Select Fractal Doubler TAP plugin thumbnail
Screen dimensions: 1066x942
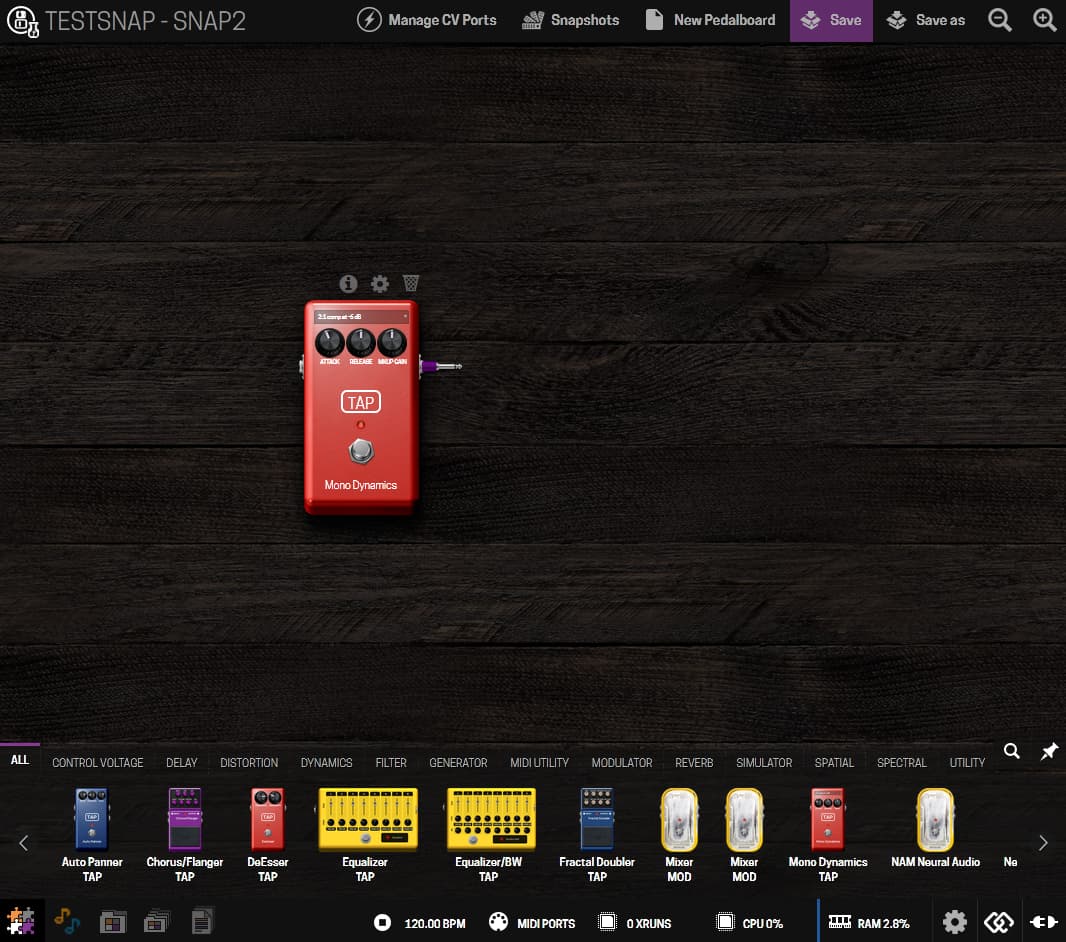[597, 819]
